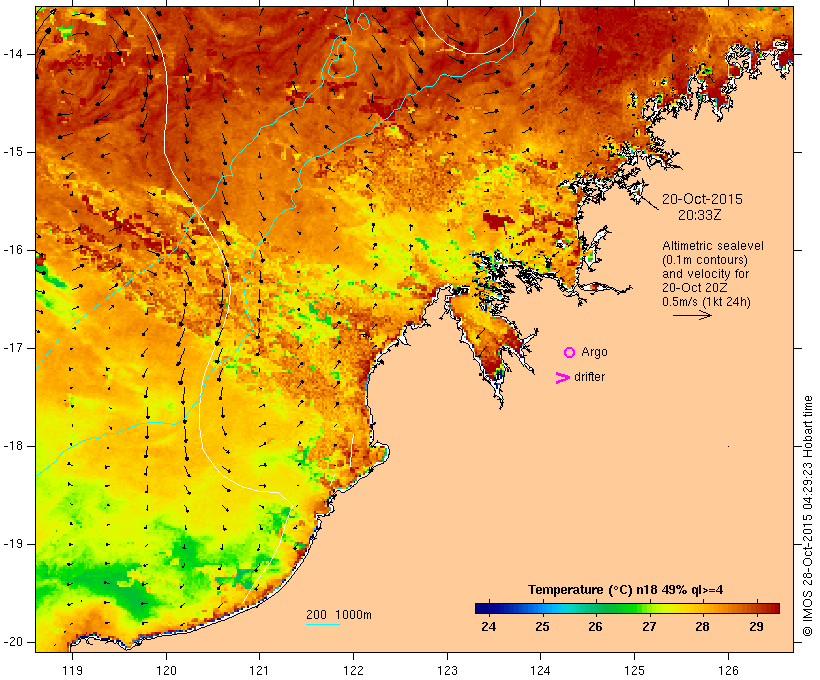Click the magenta Argo circle legend symbol

(570, 353)
